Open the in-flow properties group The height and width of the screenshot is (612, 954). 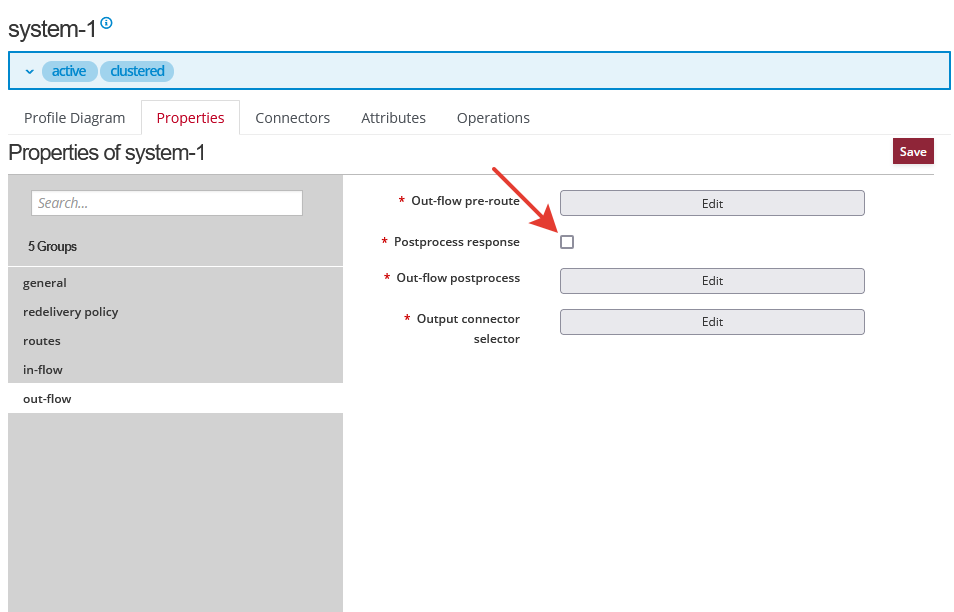pyautogui.click(x=42, y=369)
